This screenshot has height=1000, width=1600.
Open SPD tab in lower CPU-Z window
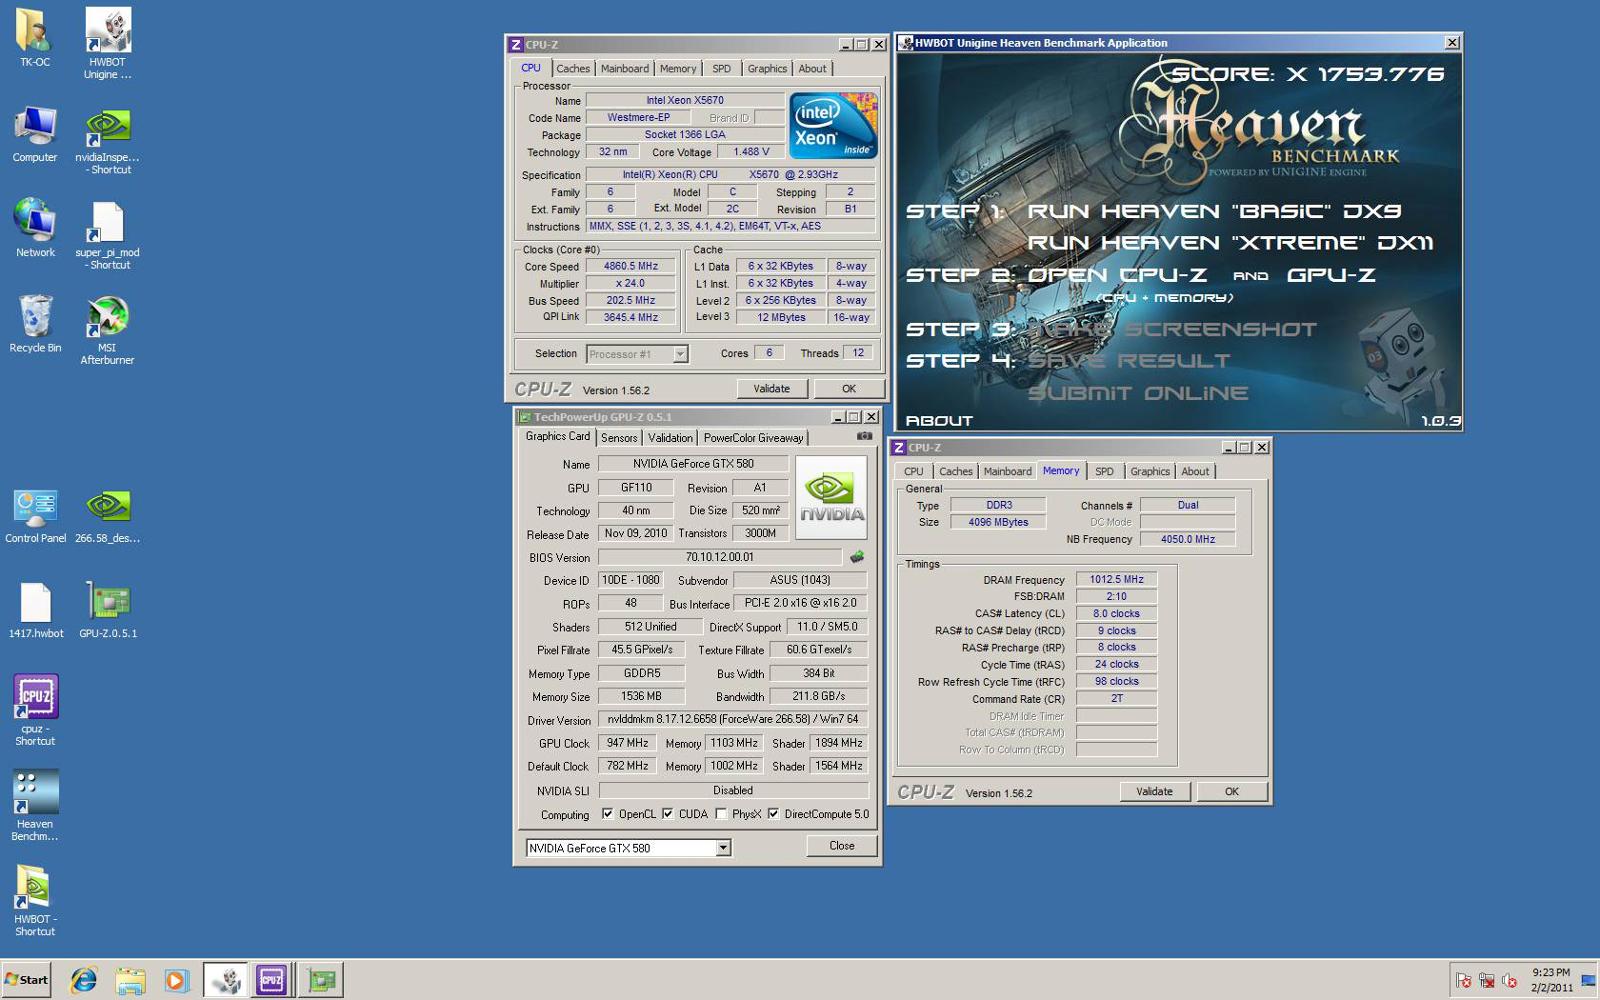[1104, 472]
